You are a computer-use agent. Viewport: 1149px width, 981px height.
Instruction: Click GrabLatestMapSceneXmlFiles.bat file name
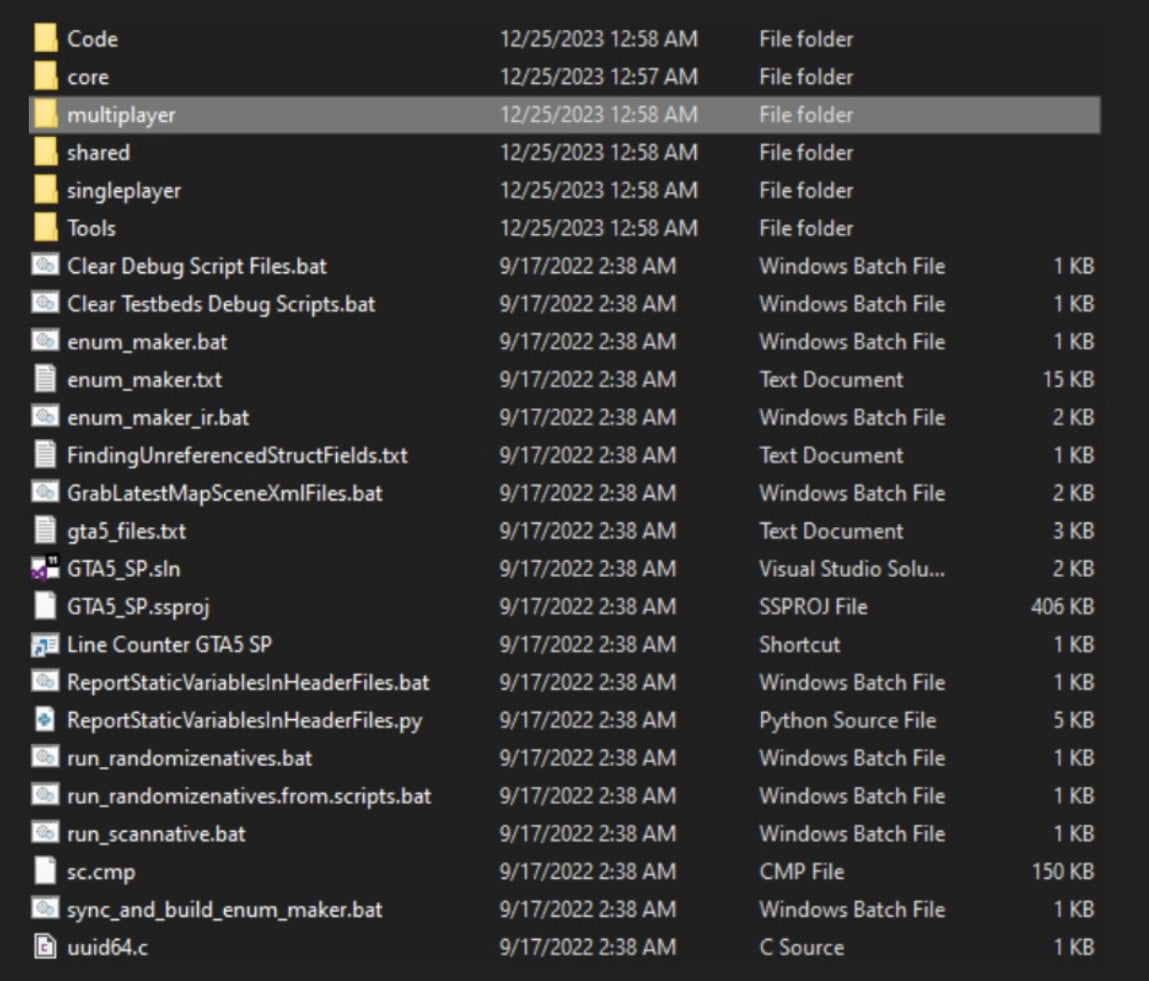(224, 494)
